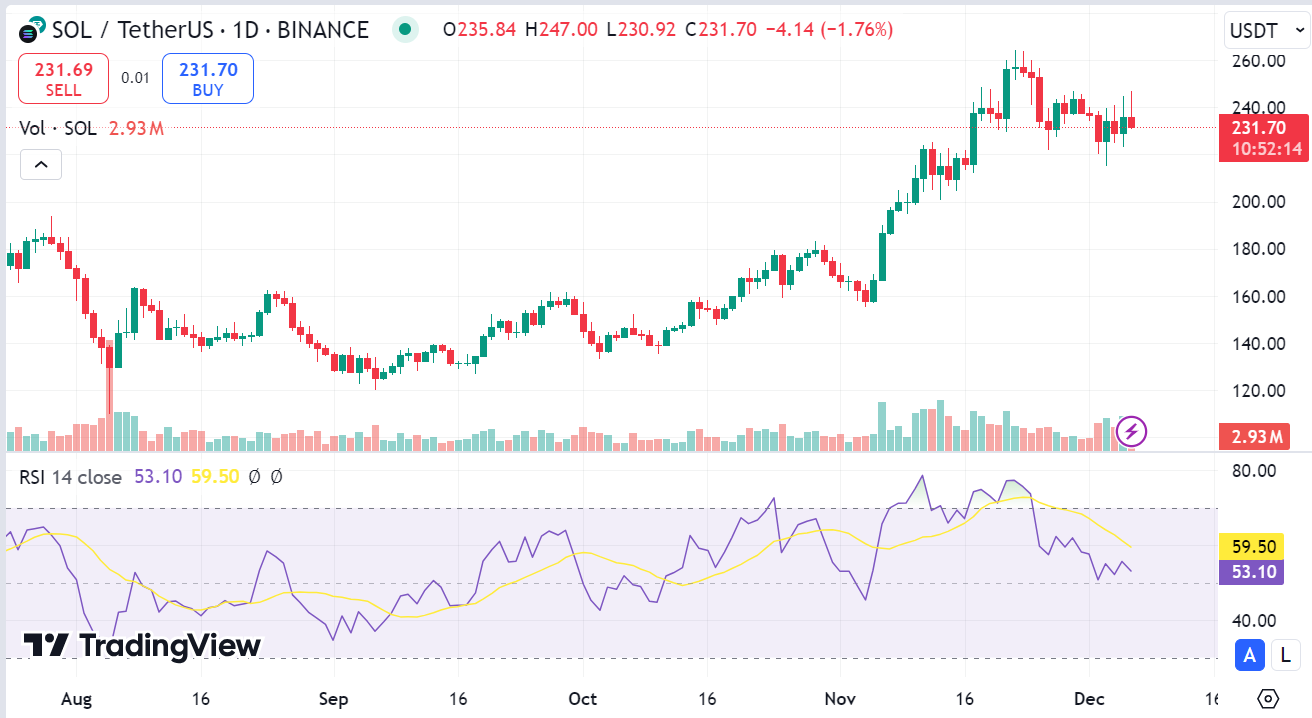Screen dimensions: 1312x718
Task: Open the USDT currency dropdown
Action: point(1265,31)
